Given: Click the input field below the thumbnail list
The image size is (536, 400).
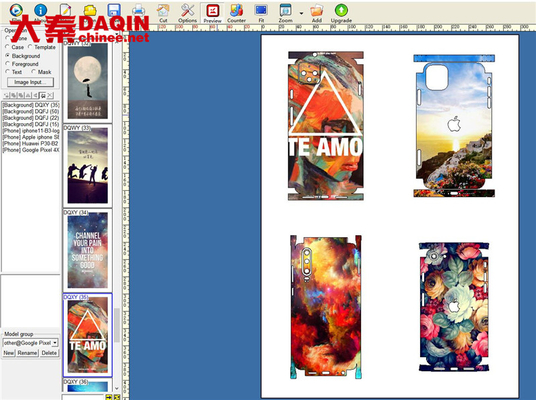Looking at the screenshot, I should point(83,397).
